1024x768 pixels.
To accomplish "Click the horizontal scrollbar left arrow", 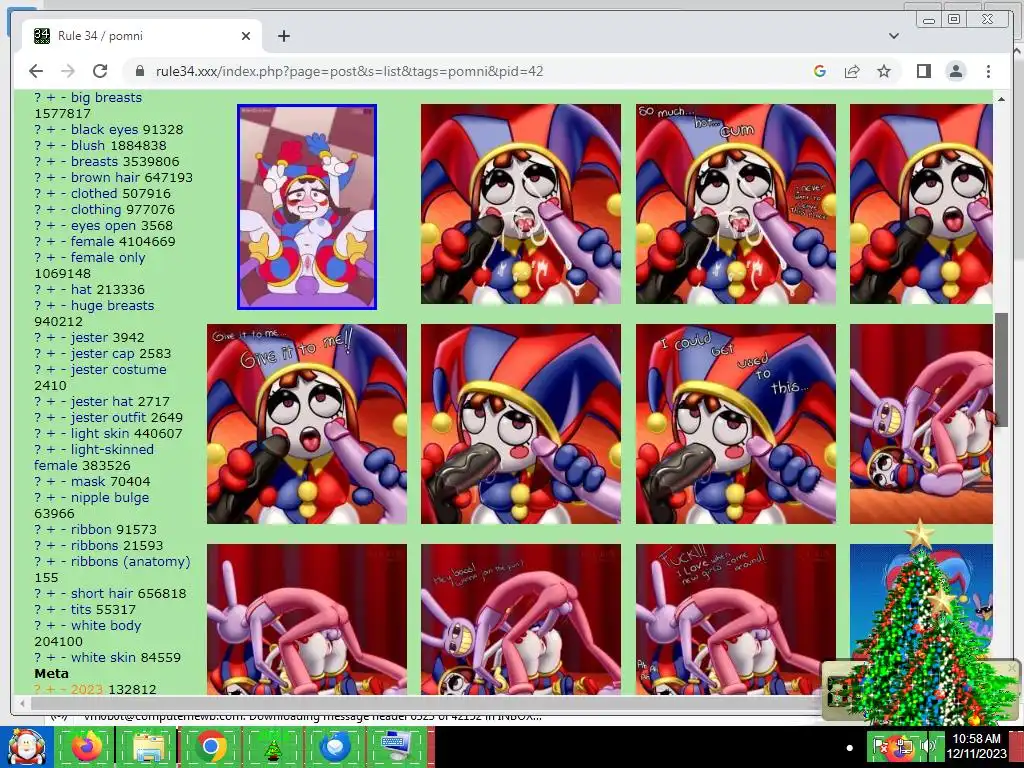I will click(22, 703).
